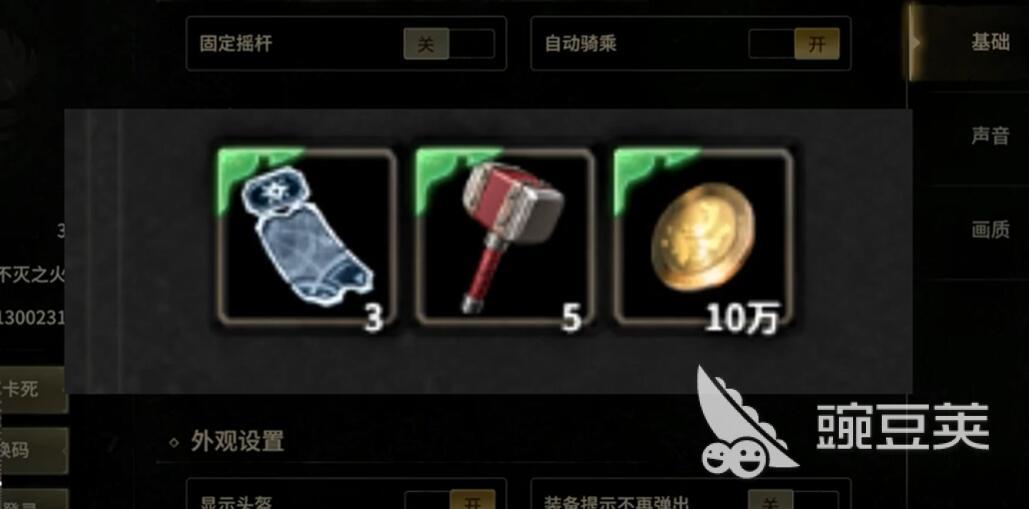
Task: Click the gold coin reward icon
Action: [x=704, y=237]
